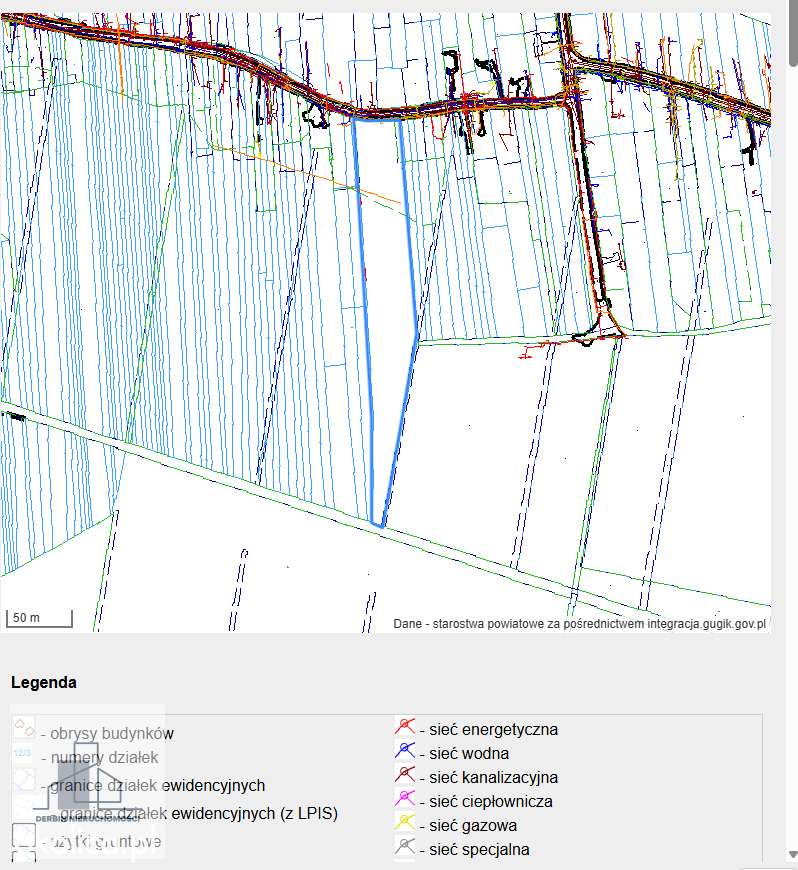Click the gray sieć specjalna legend icon
This screenshot has height=870, width=798.
pyautogui.click(x=405, y=847)
